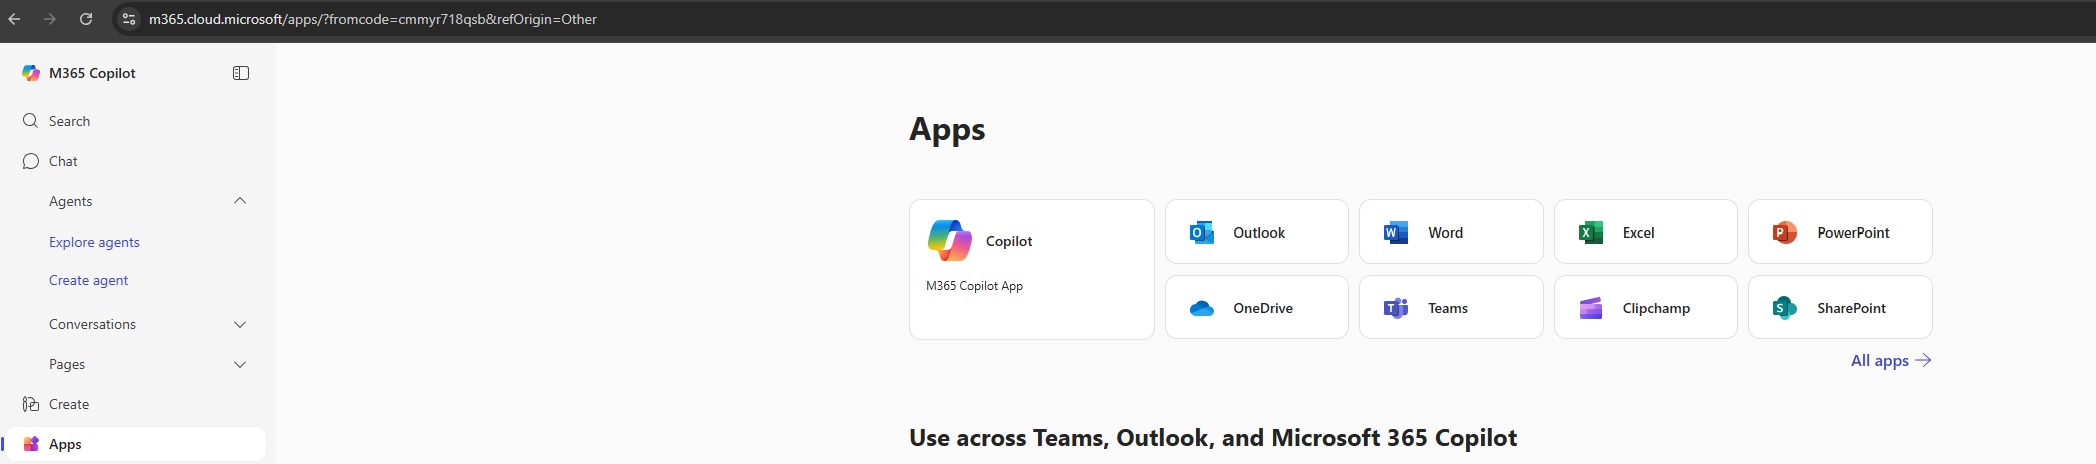Image resolution: width=2096 pixels, height=464 pixels.
Task: Click the Apps icon in sidebar
Action: pos(31,444)
